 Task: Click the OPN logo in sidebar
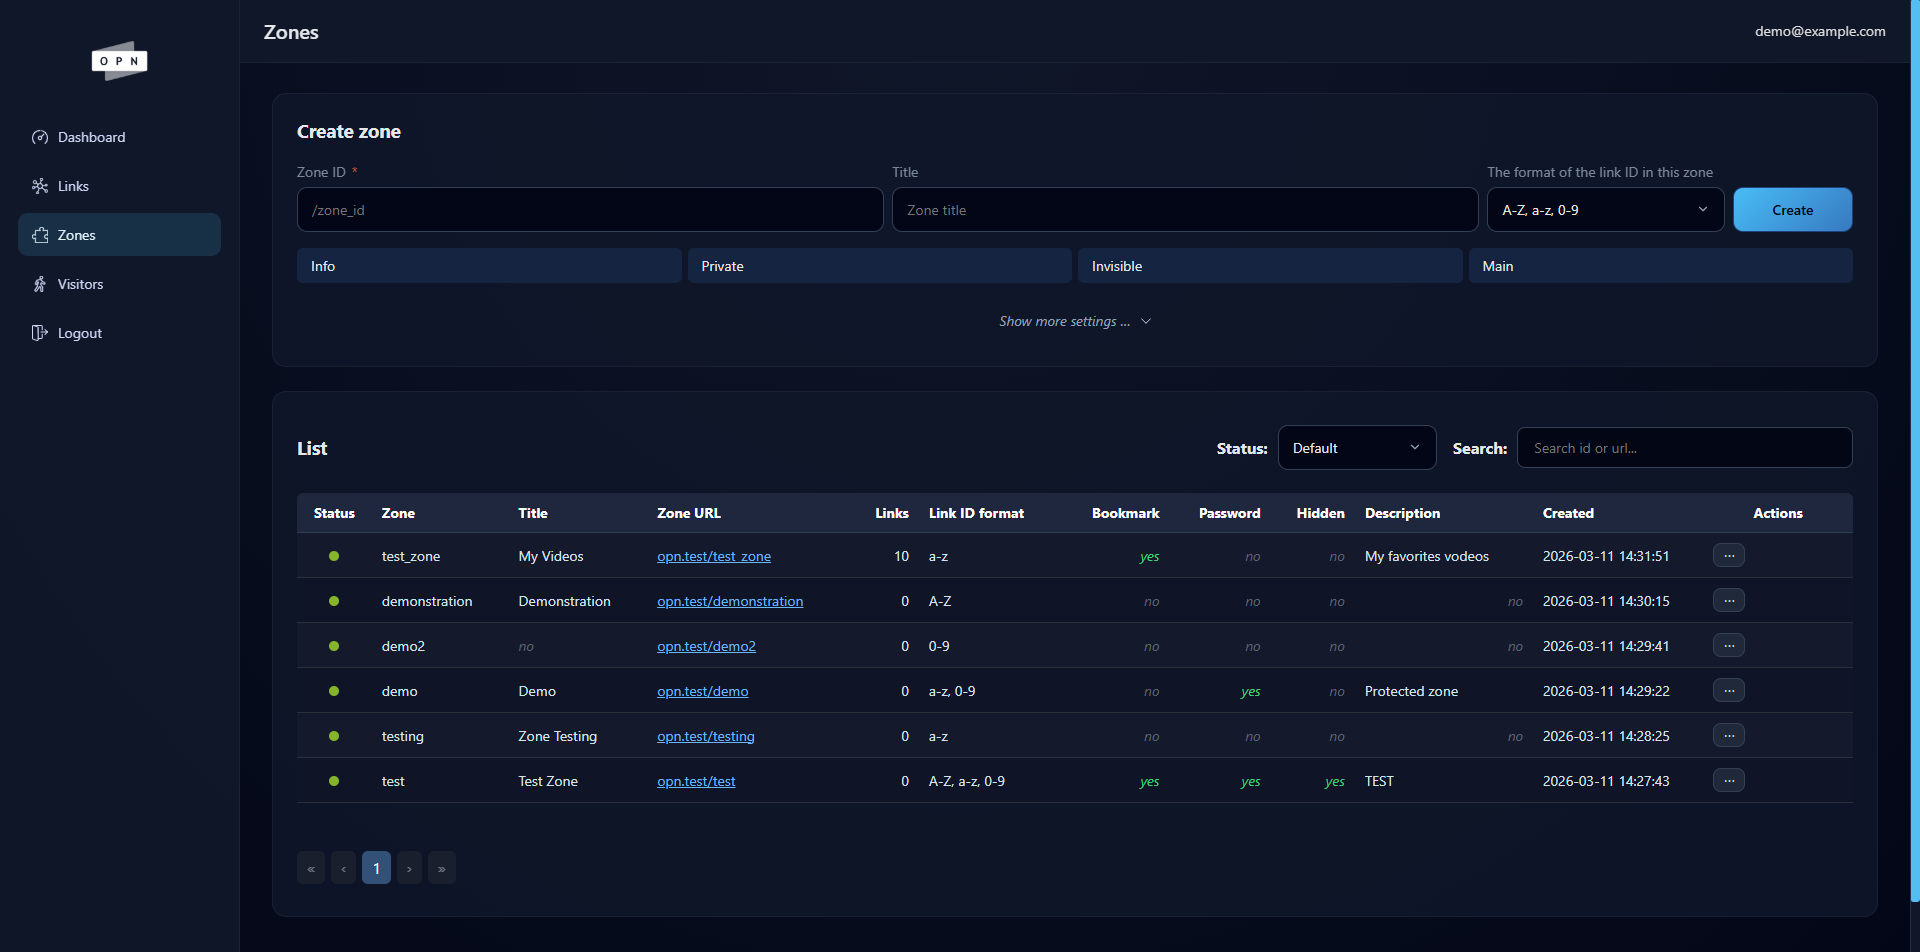coord(119,61)
